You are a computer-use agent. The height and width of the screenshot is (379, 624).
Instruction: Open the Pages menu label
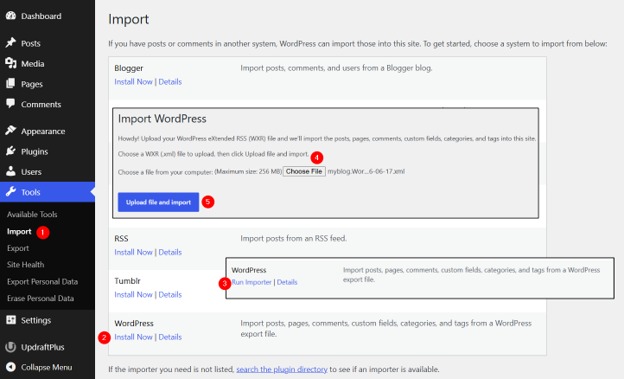pos(32,84)
